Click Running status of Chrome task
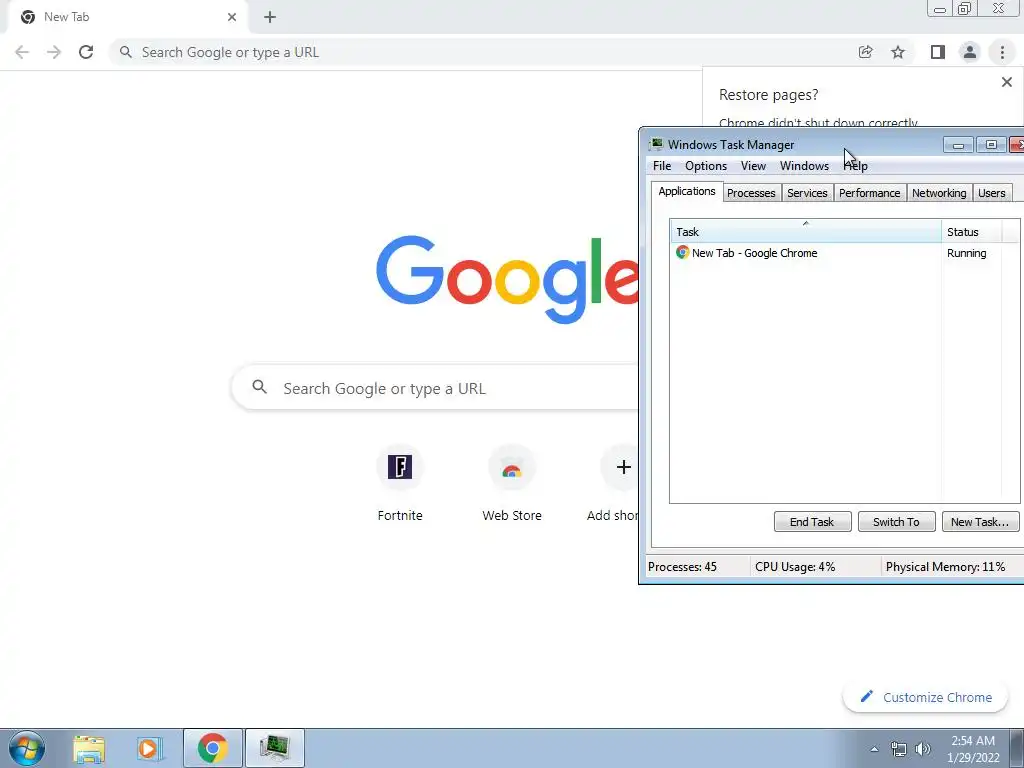Viewport: 1024px width, 768px height. (x=967, y=253)
